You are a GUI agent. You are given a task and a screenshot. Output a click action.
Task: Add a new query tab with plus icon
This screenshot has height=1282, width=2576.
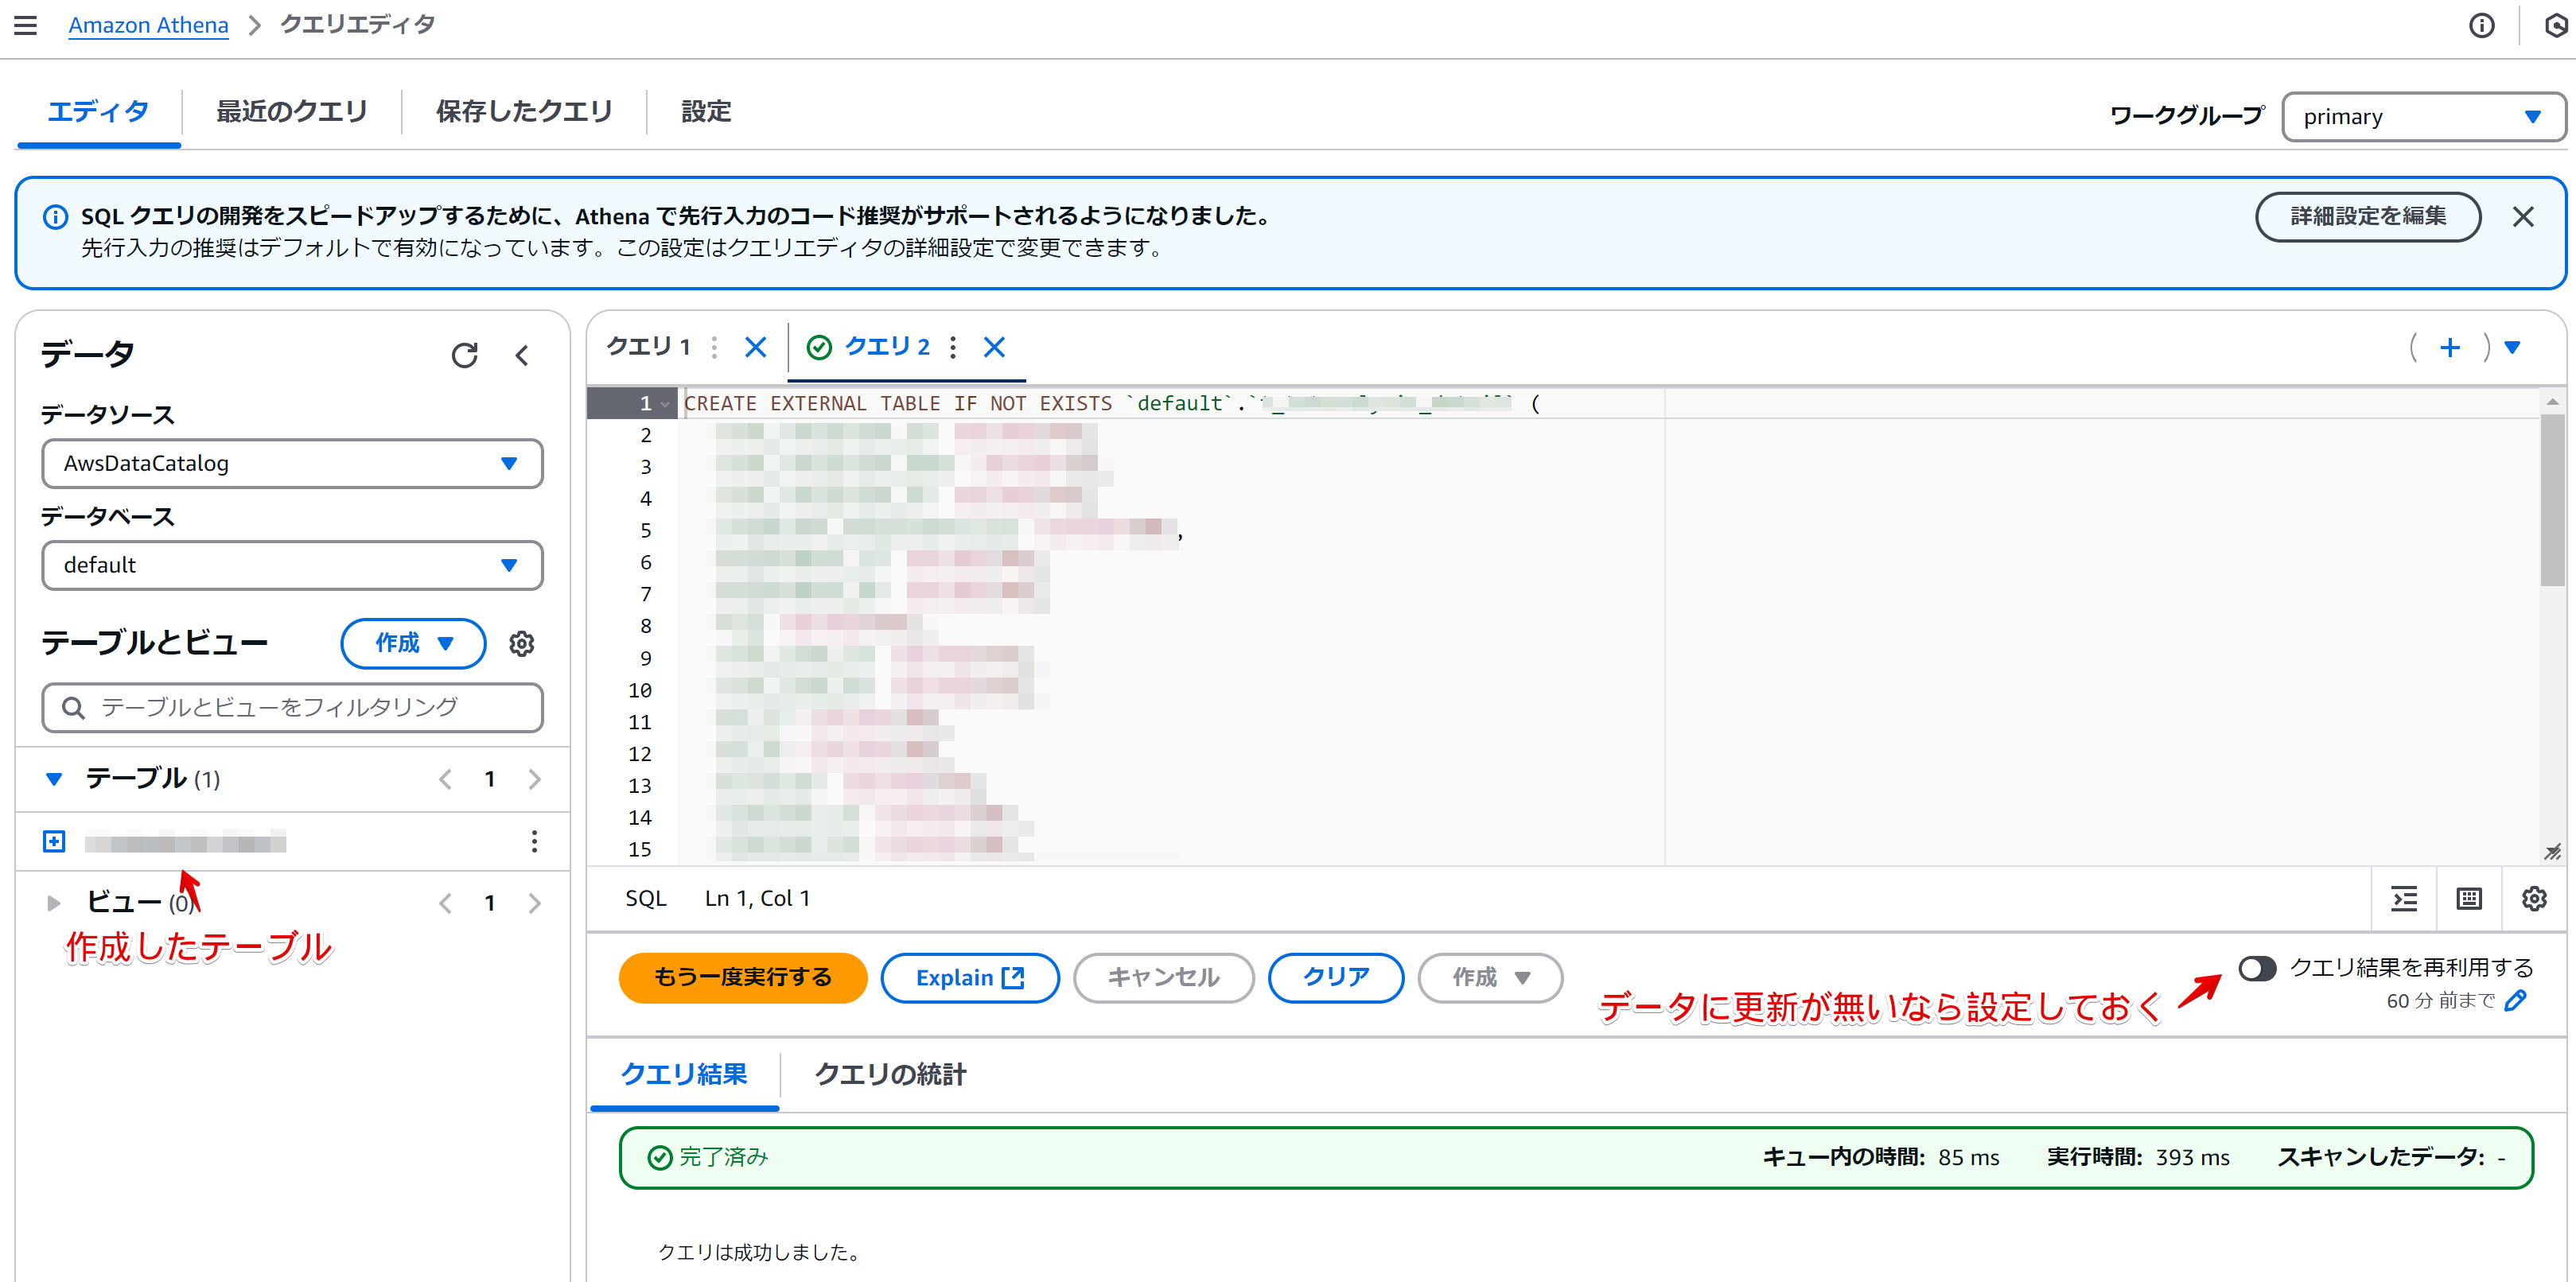(2449, 347)
